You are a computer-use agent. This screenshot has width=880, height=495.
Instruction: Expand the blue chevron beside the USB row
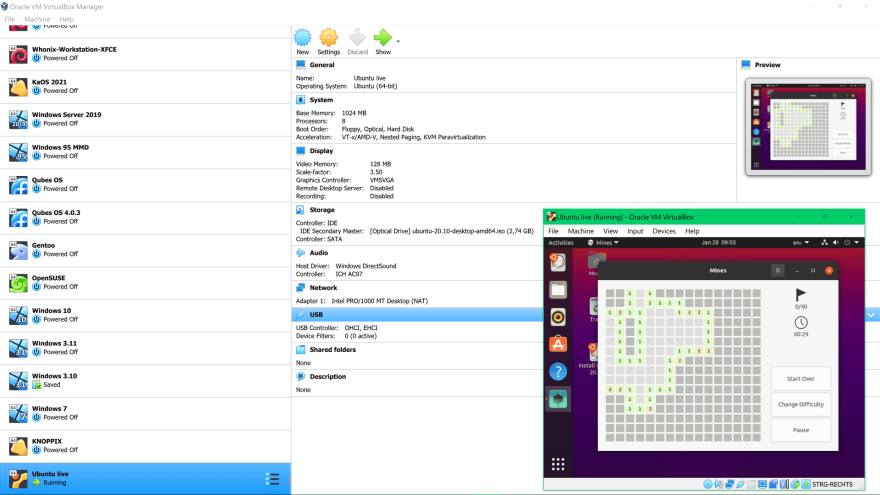(x=871, y=315)
